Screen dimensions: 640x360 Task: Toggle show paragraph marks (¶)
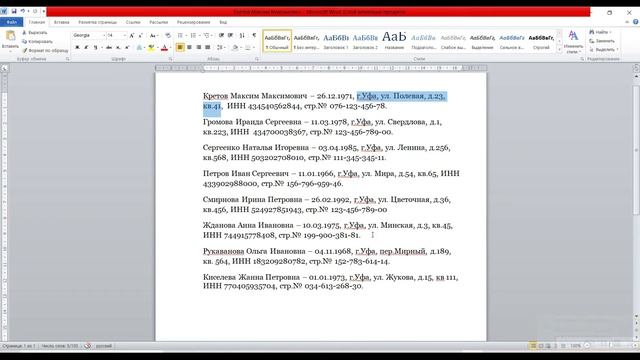[x=254, y=36]
